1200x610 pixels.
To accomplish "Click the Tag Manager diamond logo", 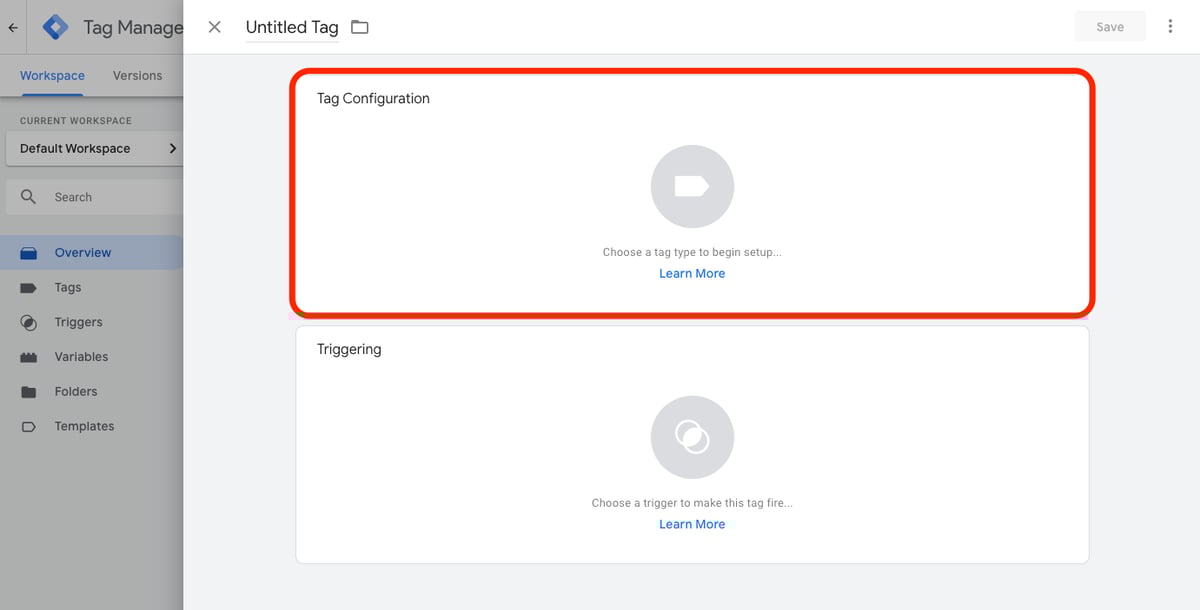I will pos(56,28).
